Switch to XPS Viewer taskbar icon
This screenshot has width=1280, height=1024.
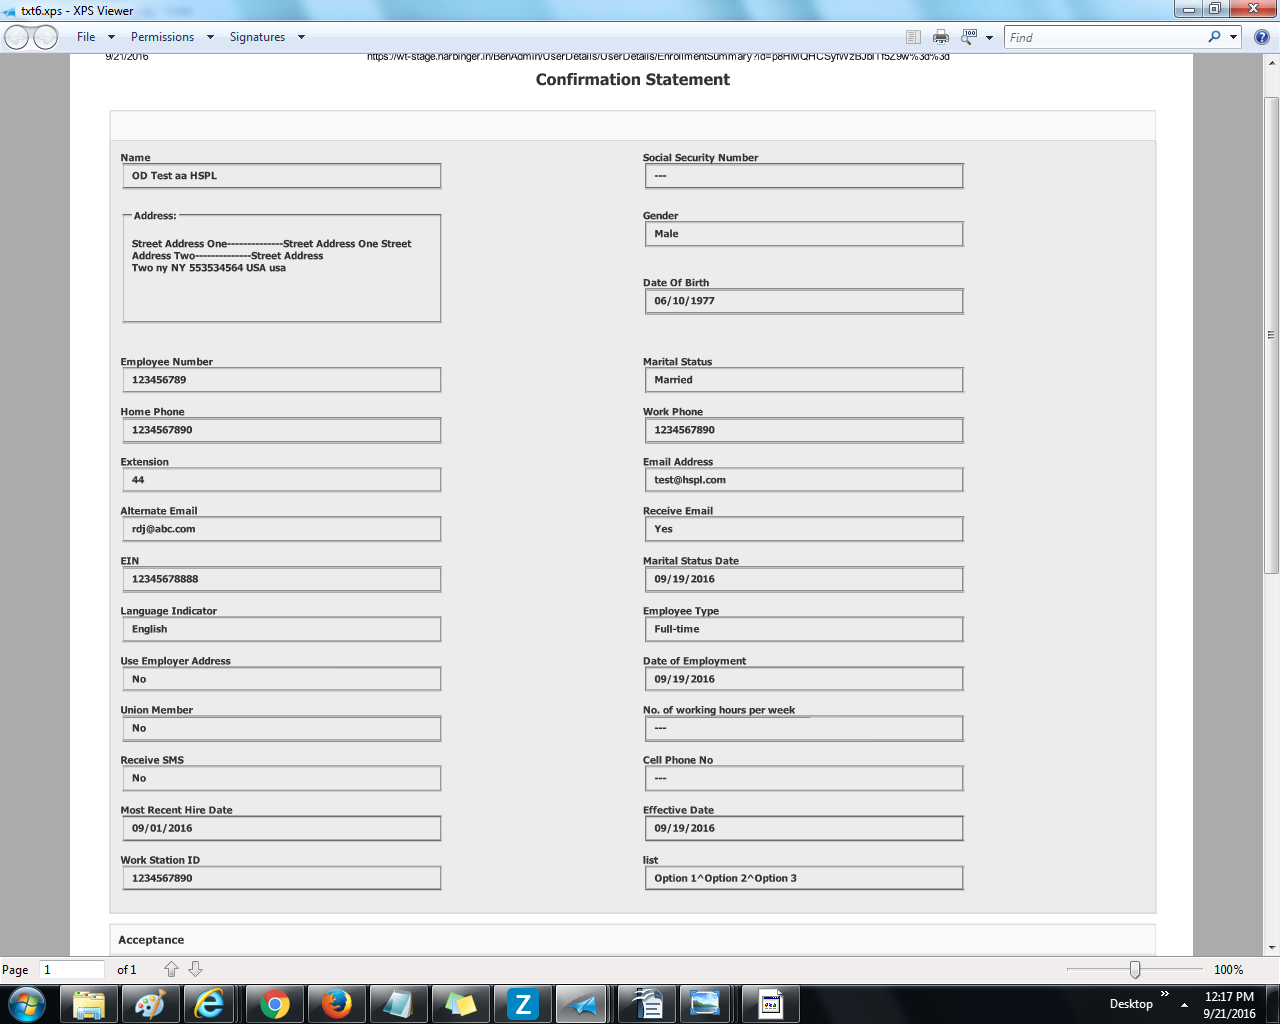pos(582,1004)
